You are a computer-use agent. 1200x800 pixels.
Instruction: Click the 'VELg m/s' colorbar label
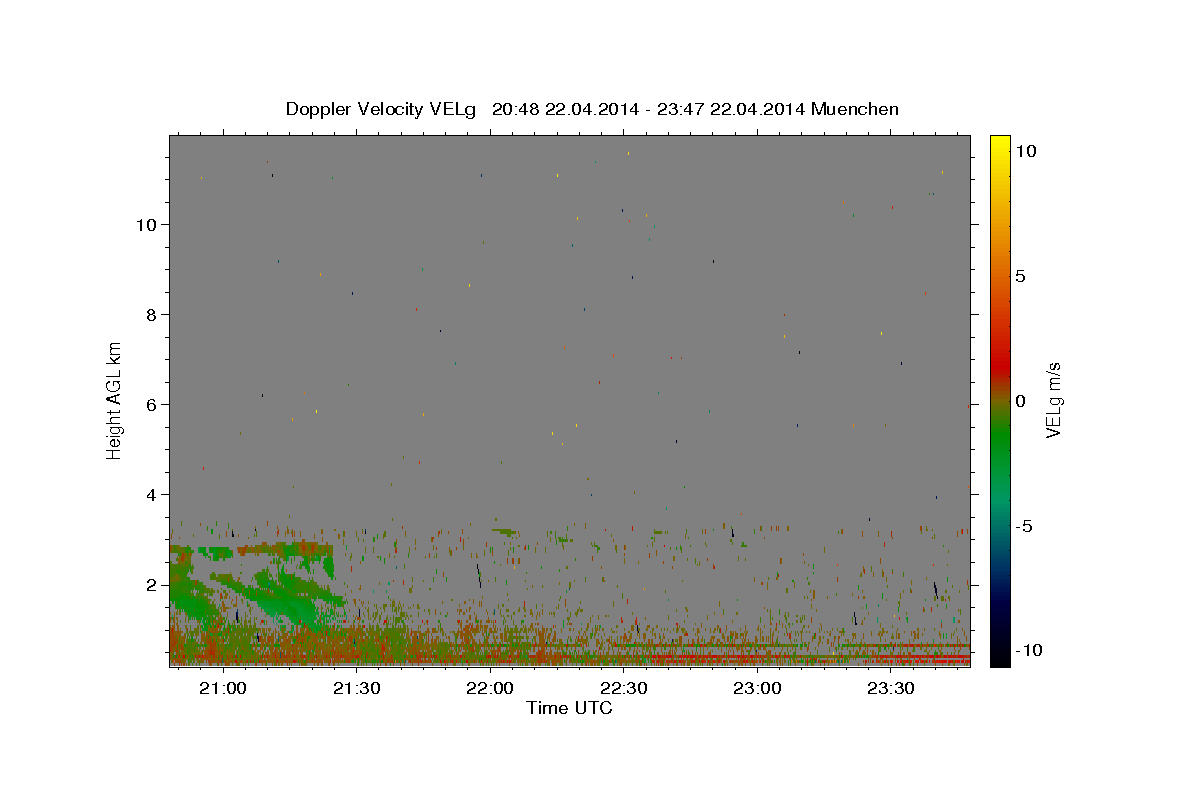[1053, 400]
